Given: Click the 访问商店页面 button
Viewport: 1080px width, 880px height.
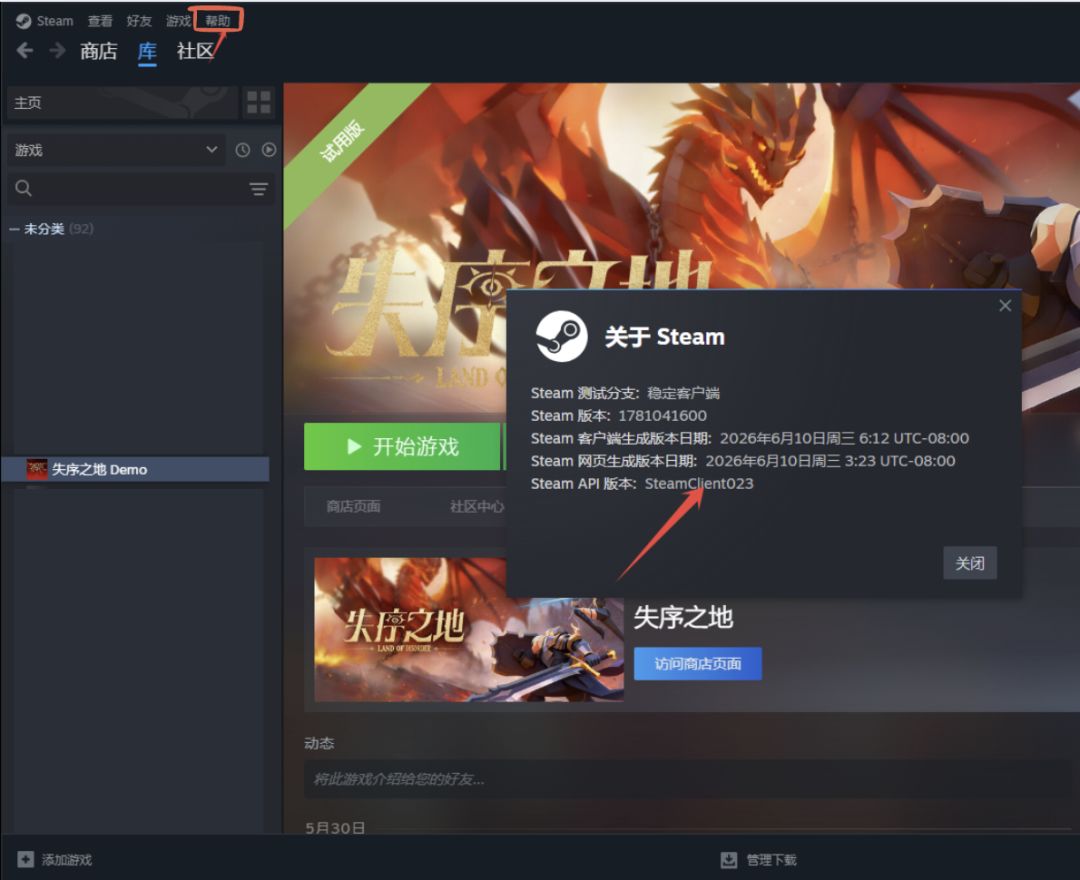Looking at the screenshot, I should click(698, 664).
